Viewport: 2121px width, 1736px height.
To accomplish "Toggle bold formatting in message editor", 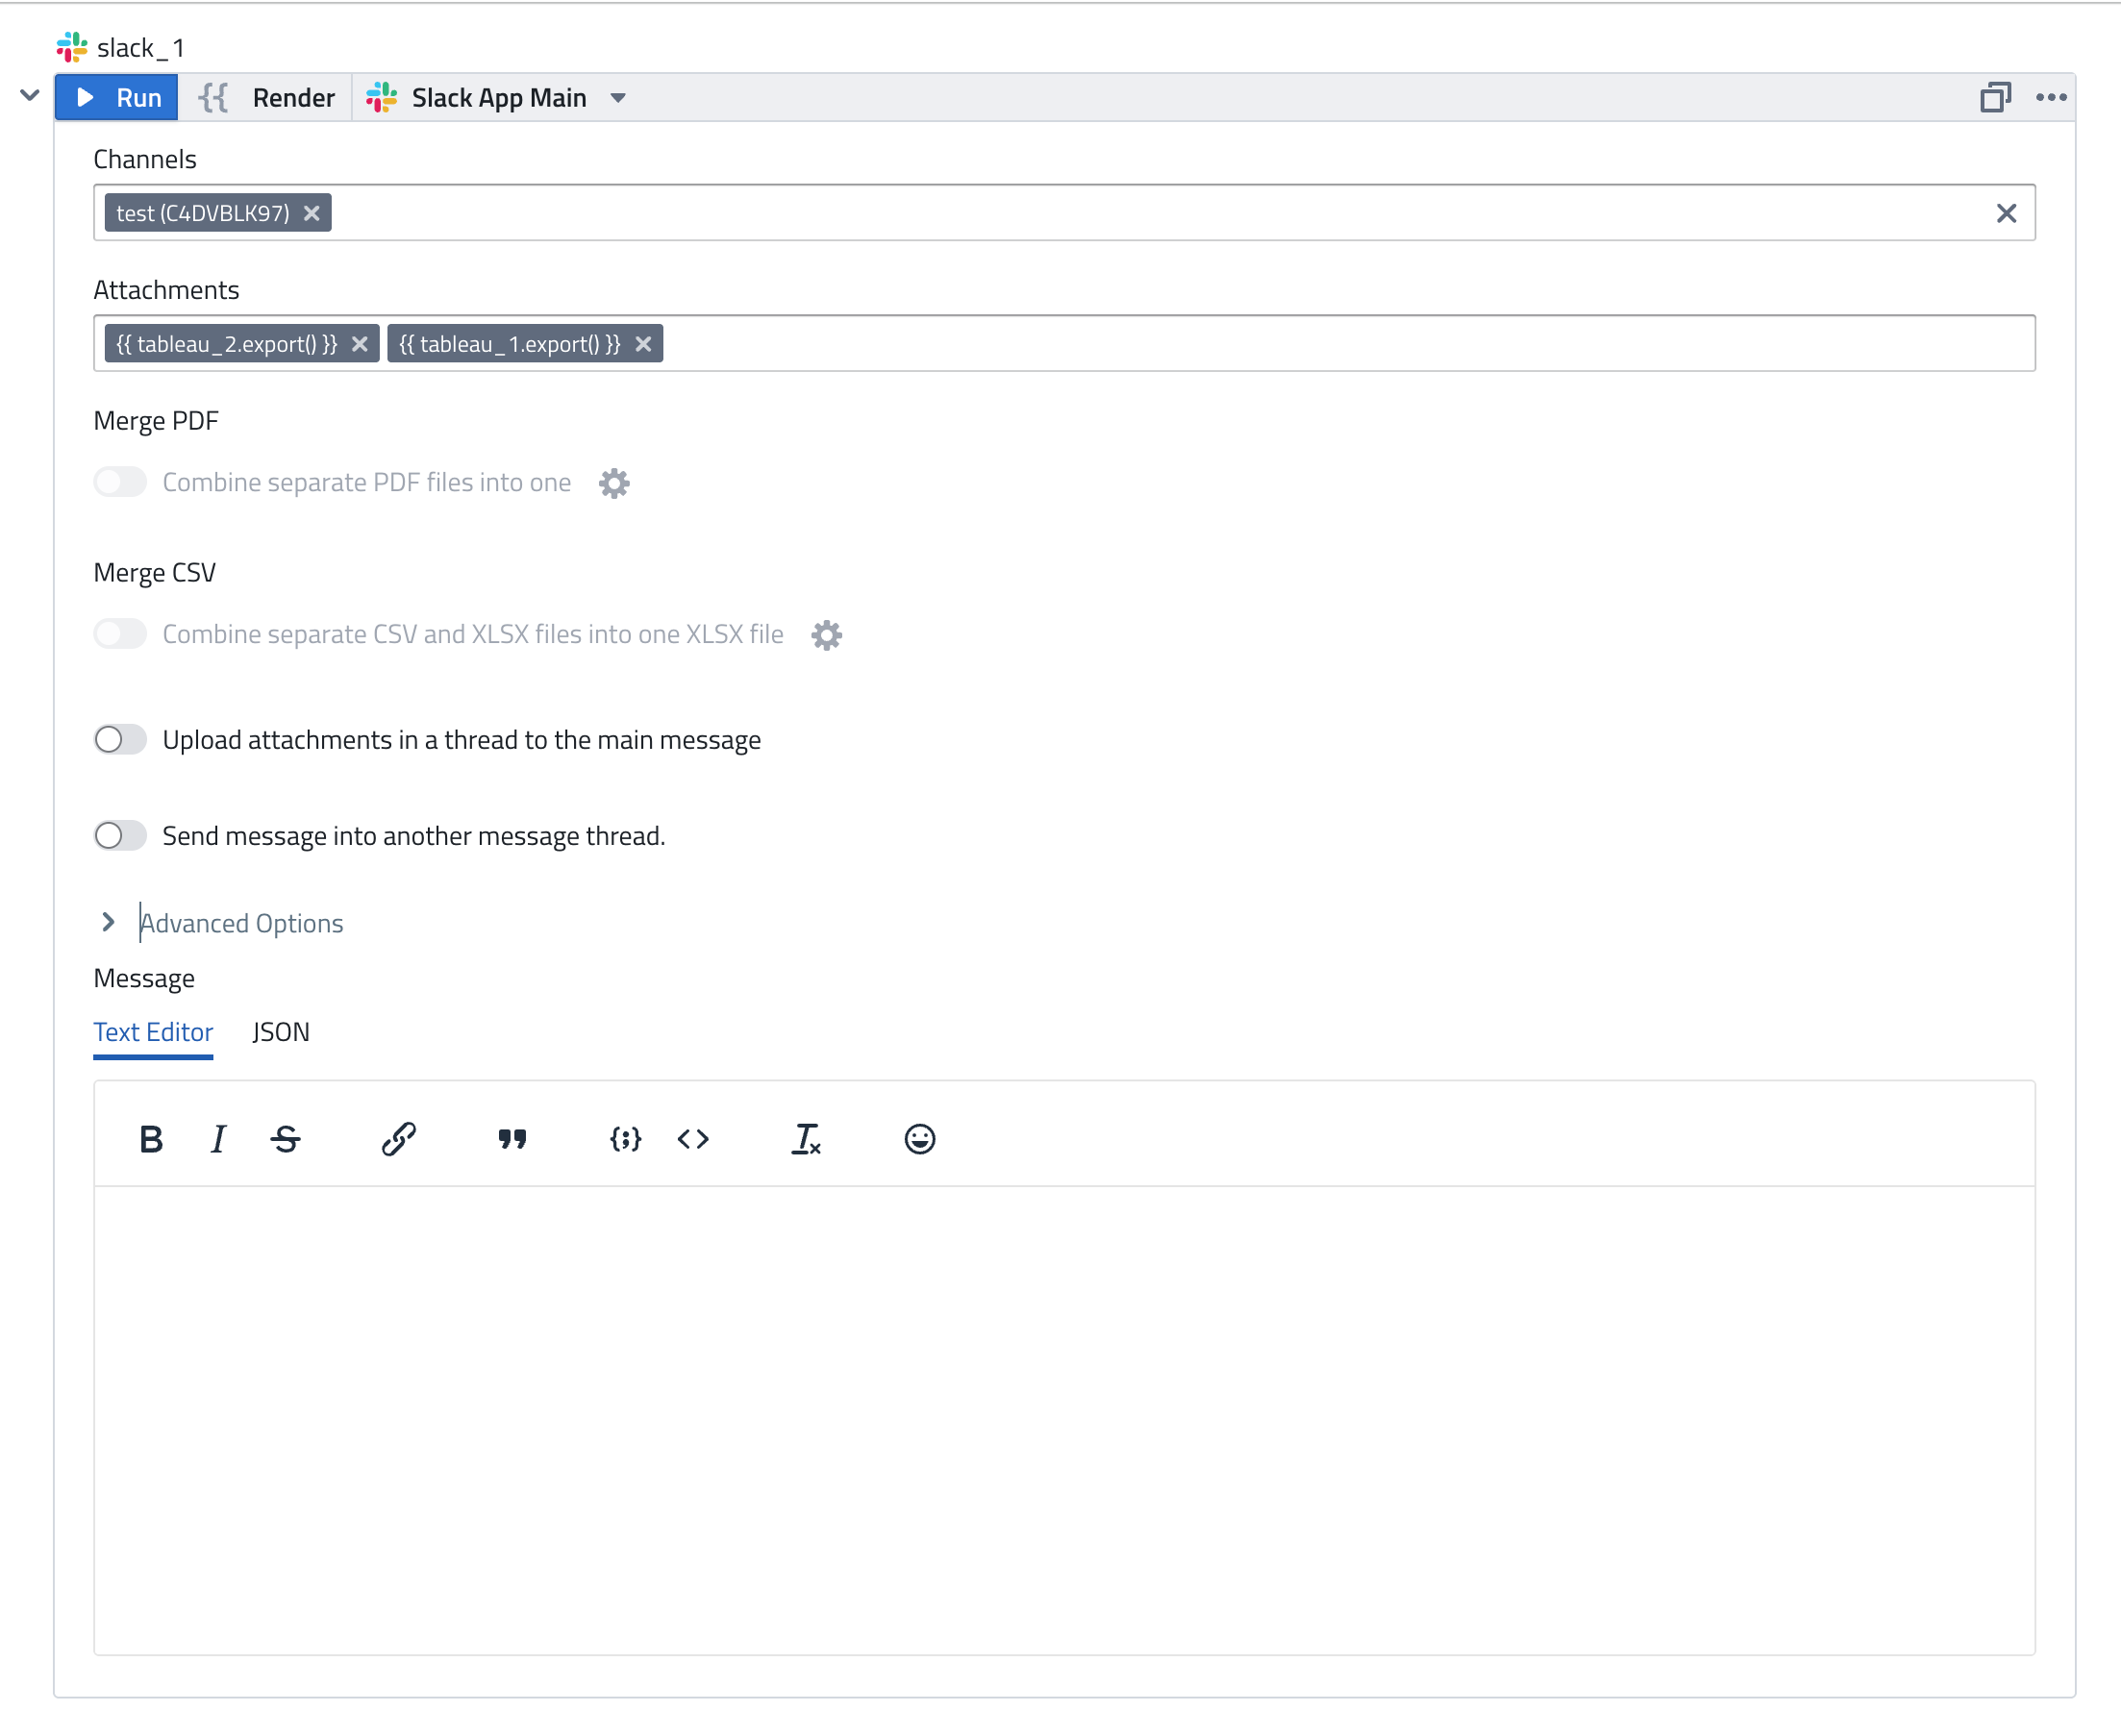I will 151,1139.
